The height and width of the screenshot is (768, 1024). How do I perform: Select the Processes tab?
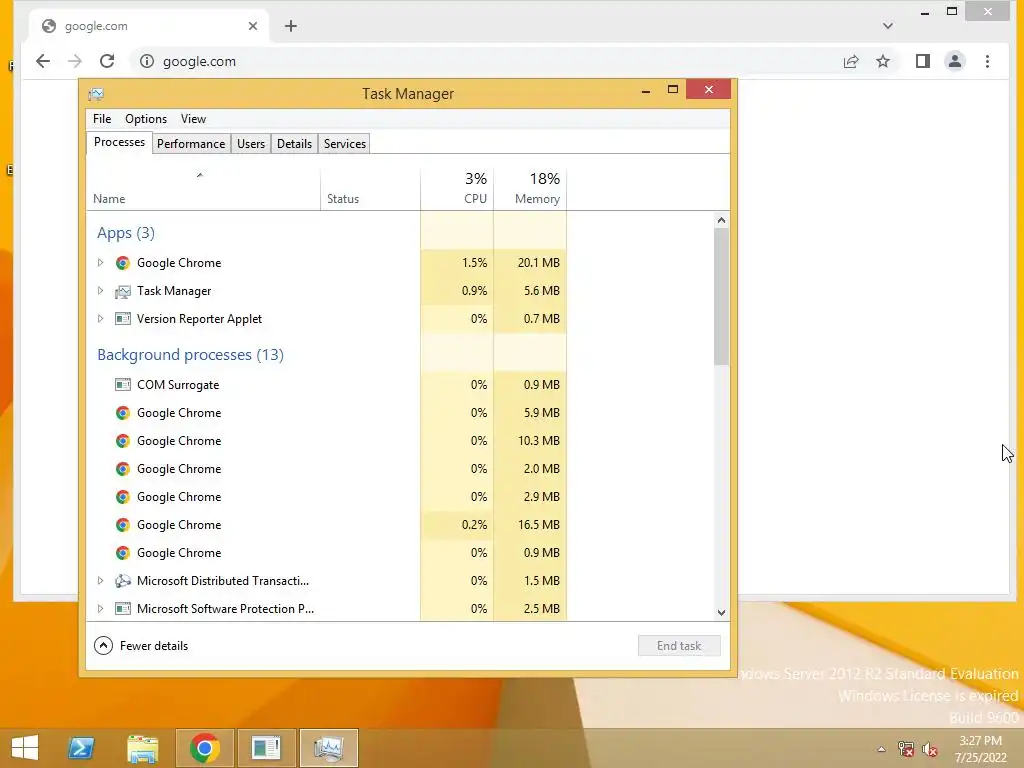coord(120,142)
